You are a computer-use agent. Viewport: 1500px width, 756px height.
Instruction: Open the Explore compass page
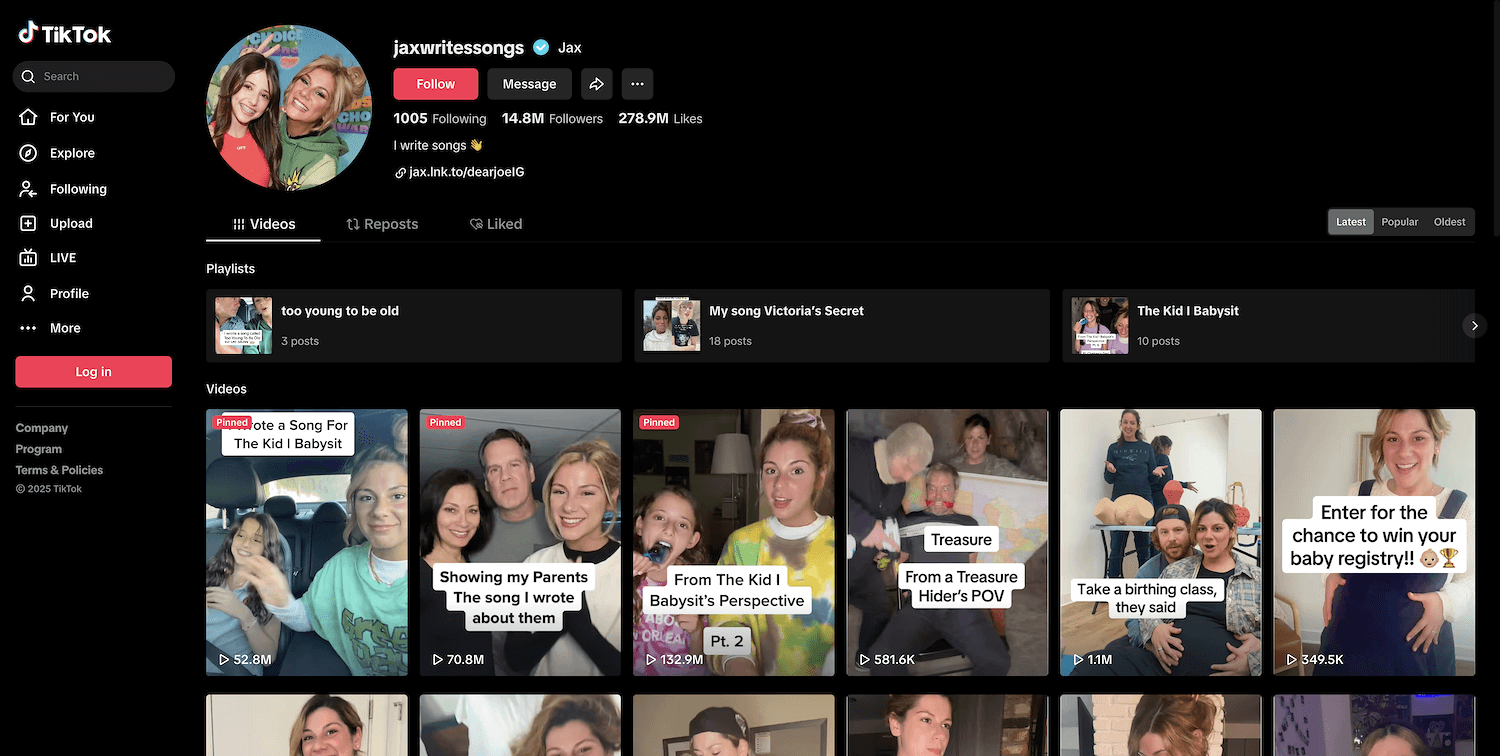(71, 153)
